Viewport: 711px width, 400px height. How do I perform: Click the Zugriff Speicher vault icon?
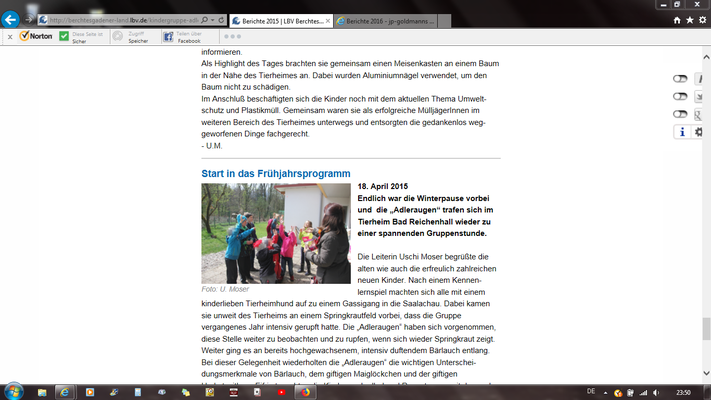[117, 36]
